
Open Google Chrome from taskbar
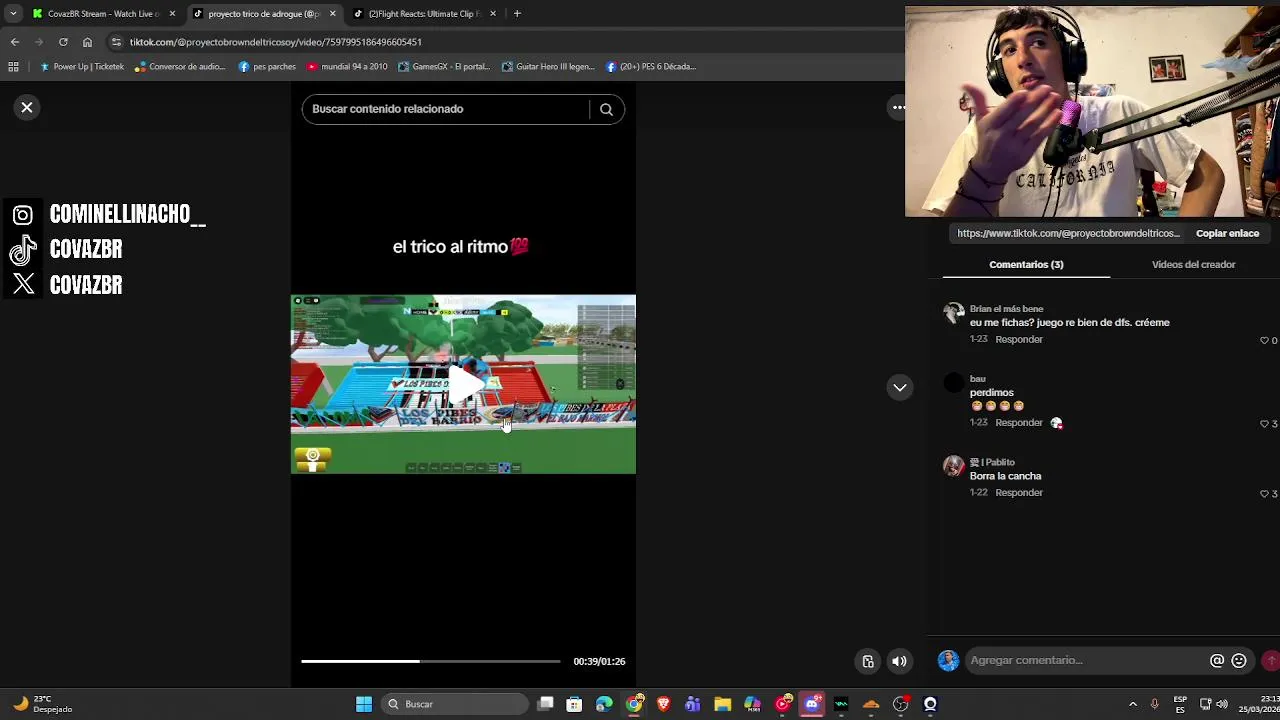click(634, 704)
